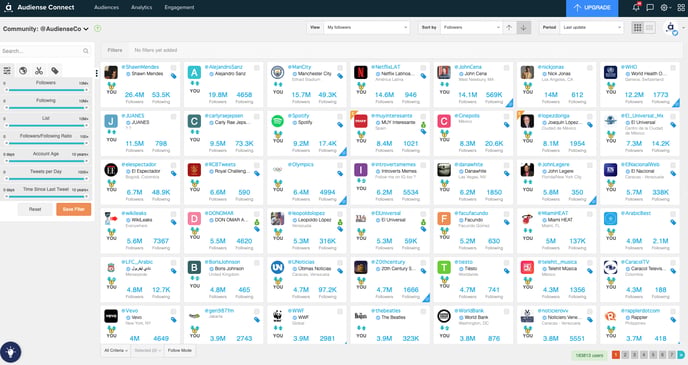Click the Reset filter button
The height and width of the screenshot is (365, 688).
pyautogui.click(x=35, y=209)
